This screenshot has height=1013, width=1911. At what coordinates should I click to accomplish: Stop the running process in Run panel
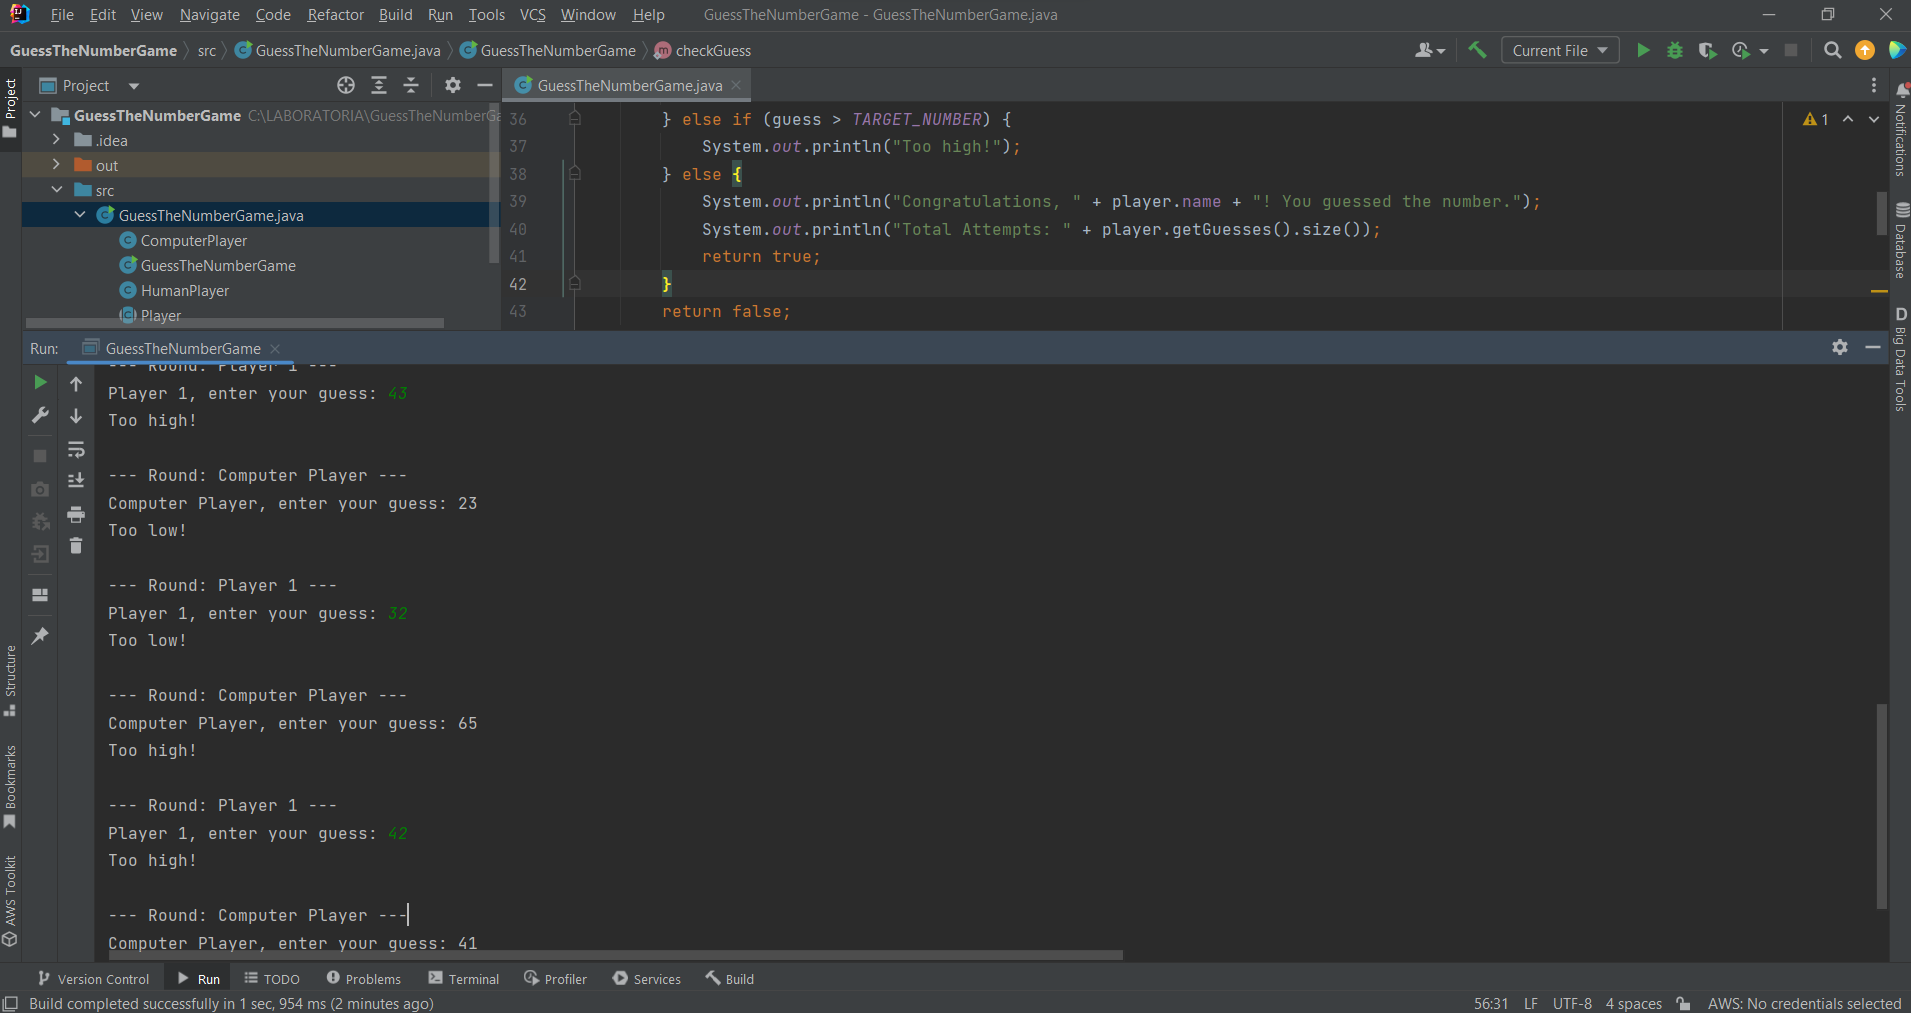click(x=40, y=456)
